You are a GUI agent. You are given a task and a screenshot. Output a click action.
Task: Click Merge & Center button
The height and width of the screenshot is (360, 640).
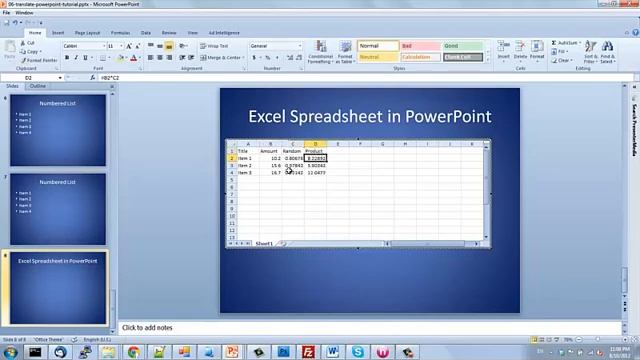tap(220, 58)
